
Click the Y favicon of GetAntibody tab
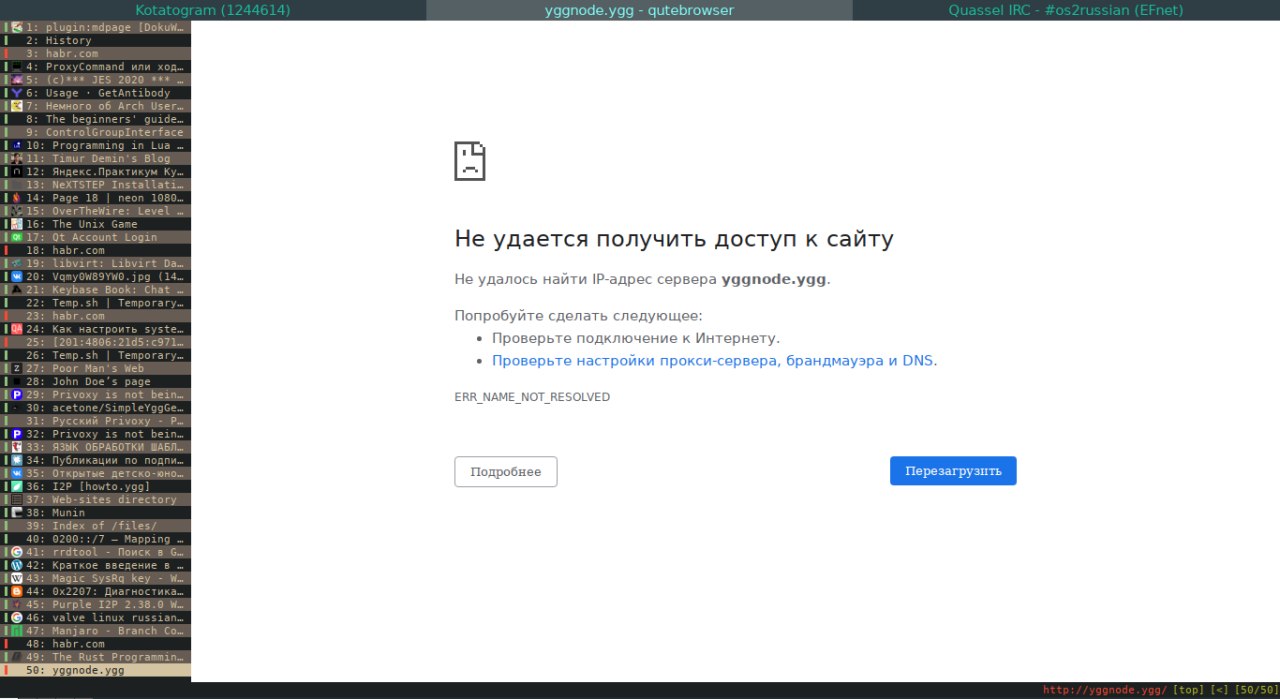click(x=17, y=93)
